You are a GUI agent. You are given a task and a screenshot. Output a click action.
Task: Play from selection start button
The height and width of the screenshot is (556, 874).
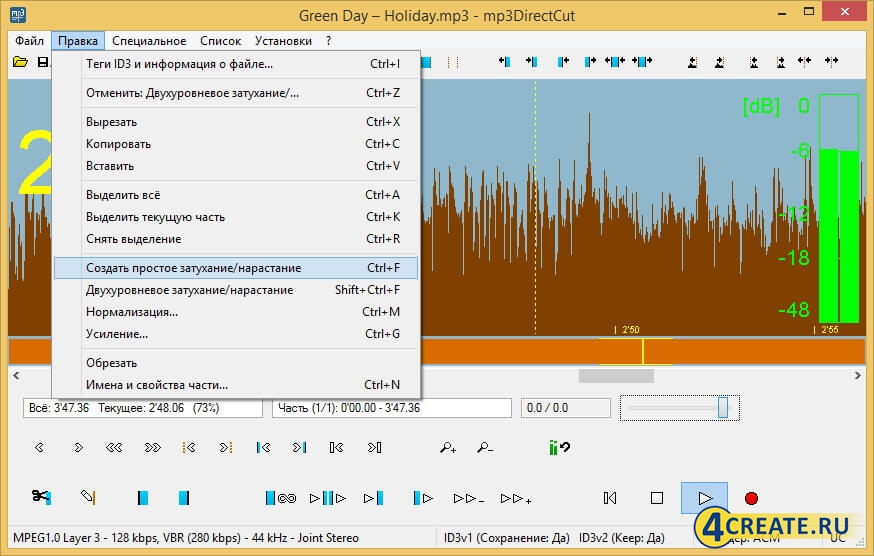[424, 498]
